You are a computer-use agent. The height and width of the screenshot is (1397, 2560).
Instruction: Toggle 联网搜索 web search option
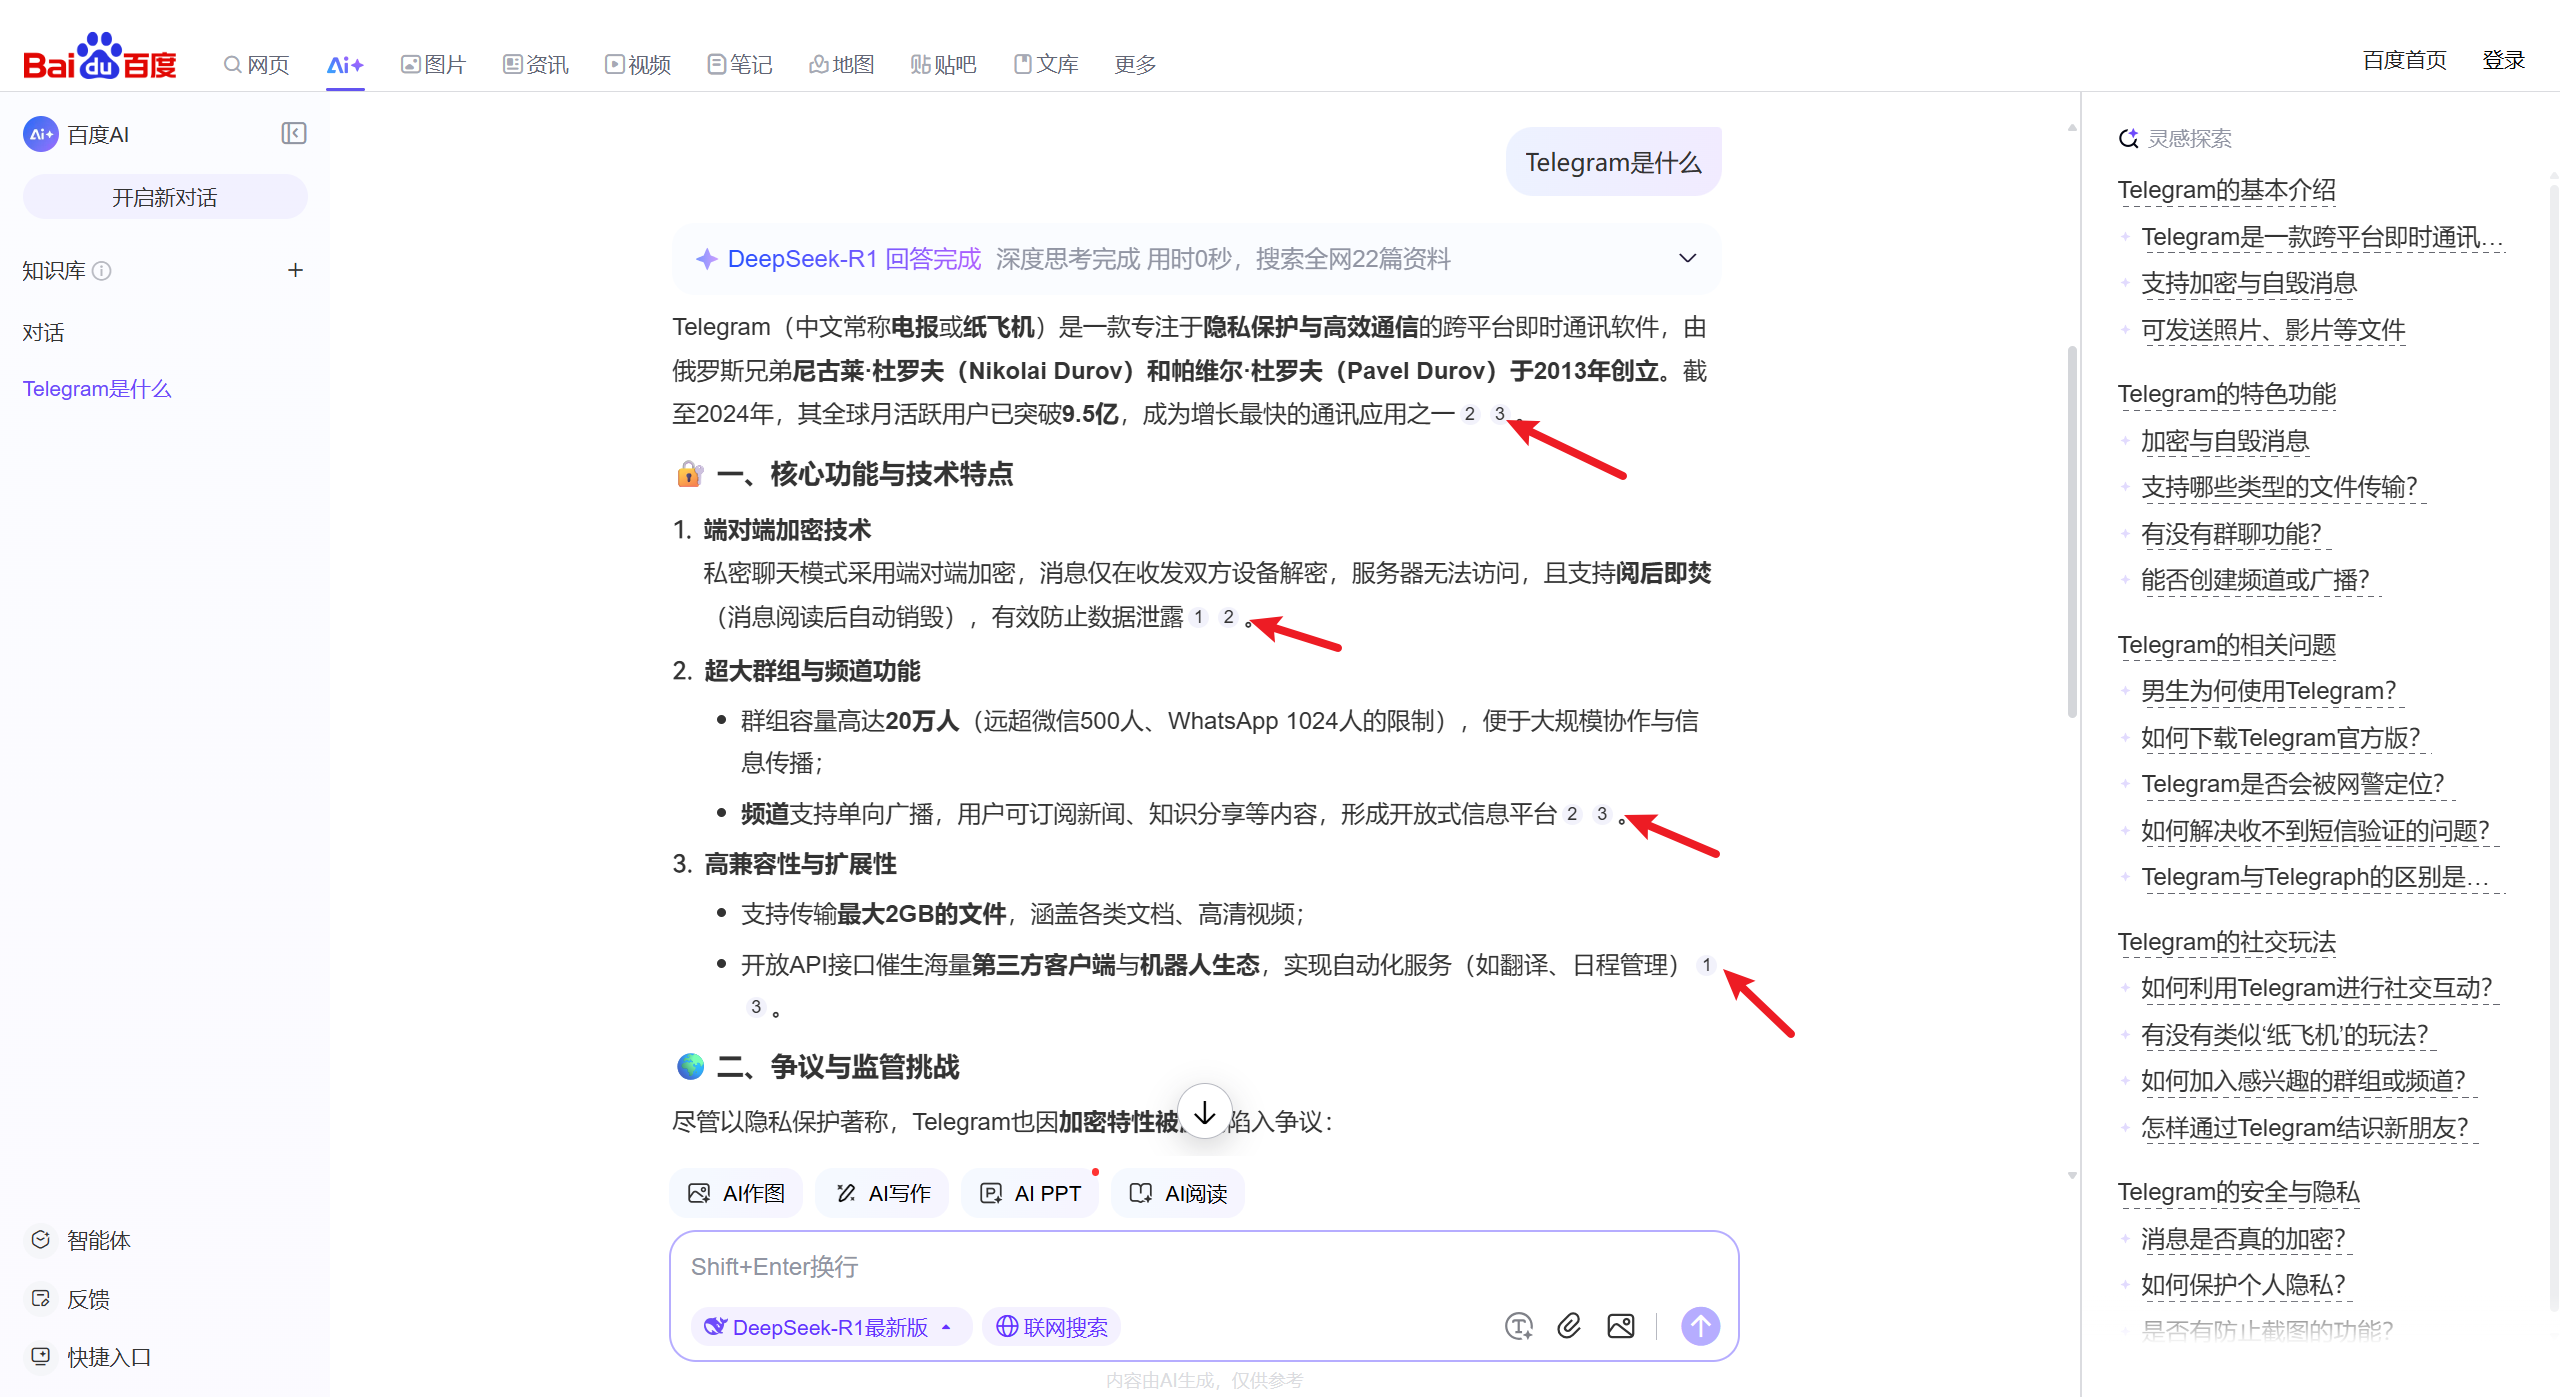pyautogui.click(x=1051, y=1326)
